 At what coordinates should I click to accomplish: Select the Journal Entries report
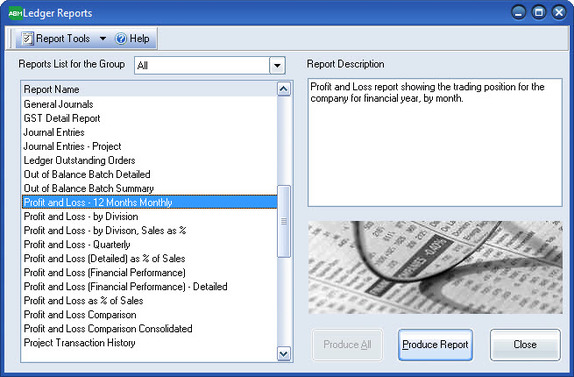point(149,132)
